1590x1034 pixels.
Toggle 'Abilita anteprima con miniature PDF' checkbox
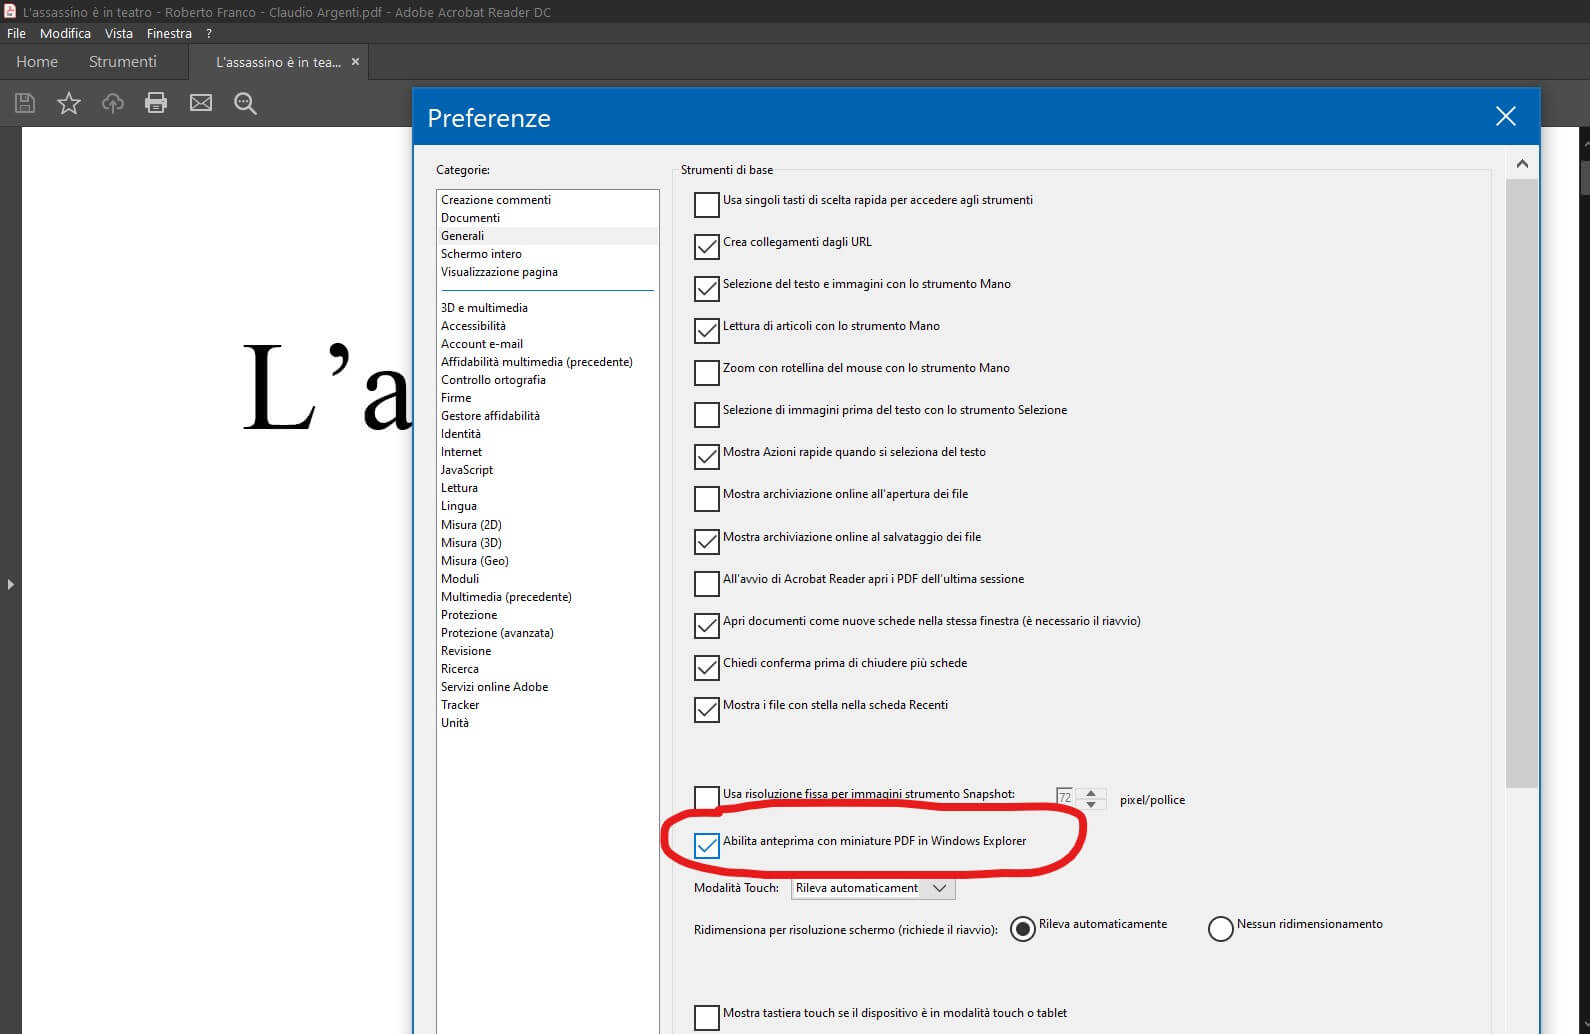point(707,845)
